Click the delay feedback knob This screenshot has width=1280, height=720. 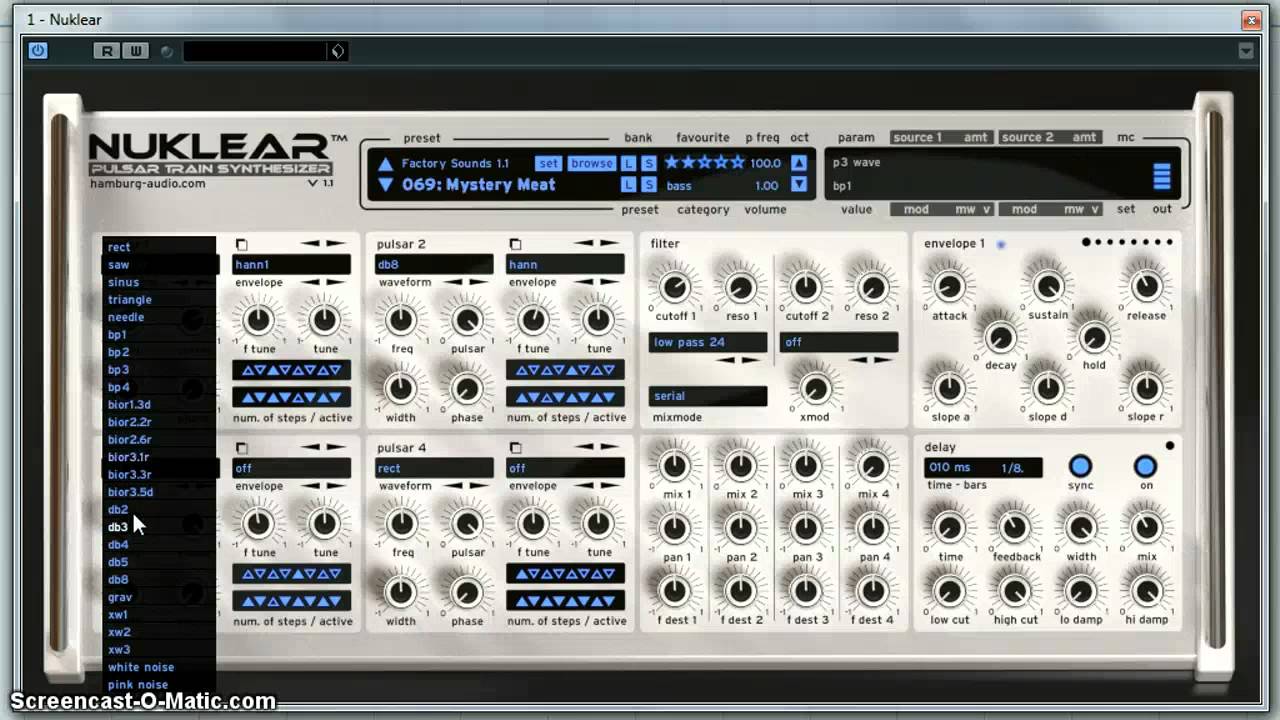coord(1015,527)
